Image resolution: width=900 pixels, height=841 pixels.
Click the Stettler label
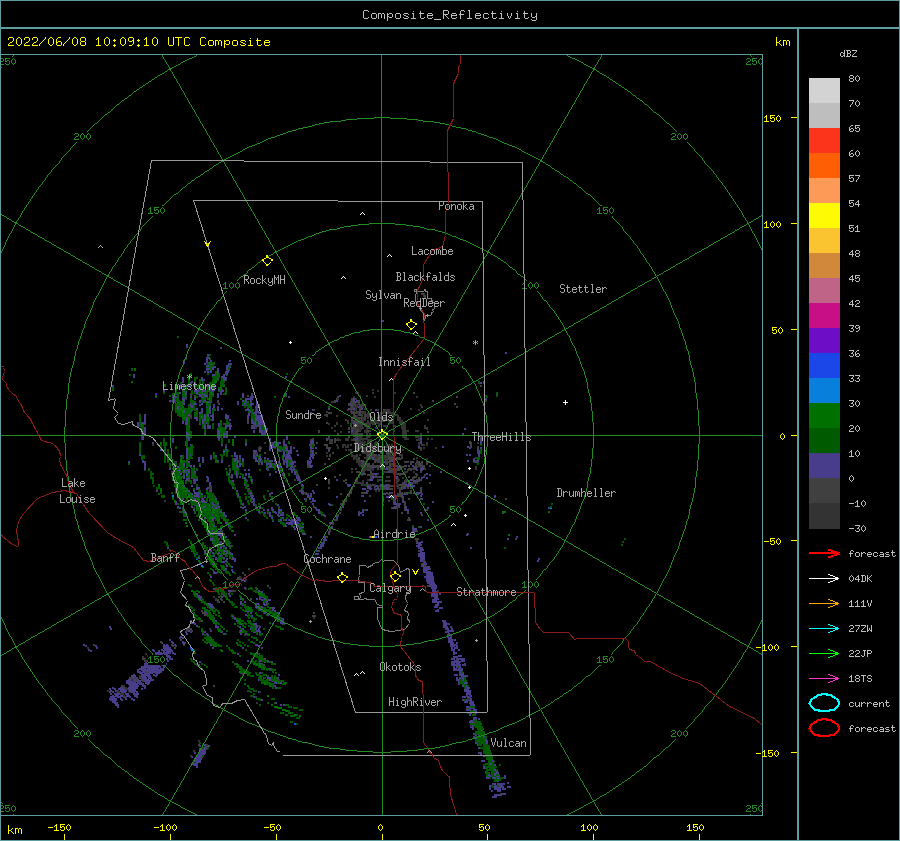[583, 289]
